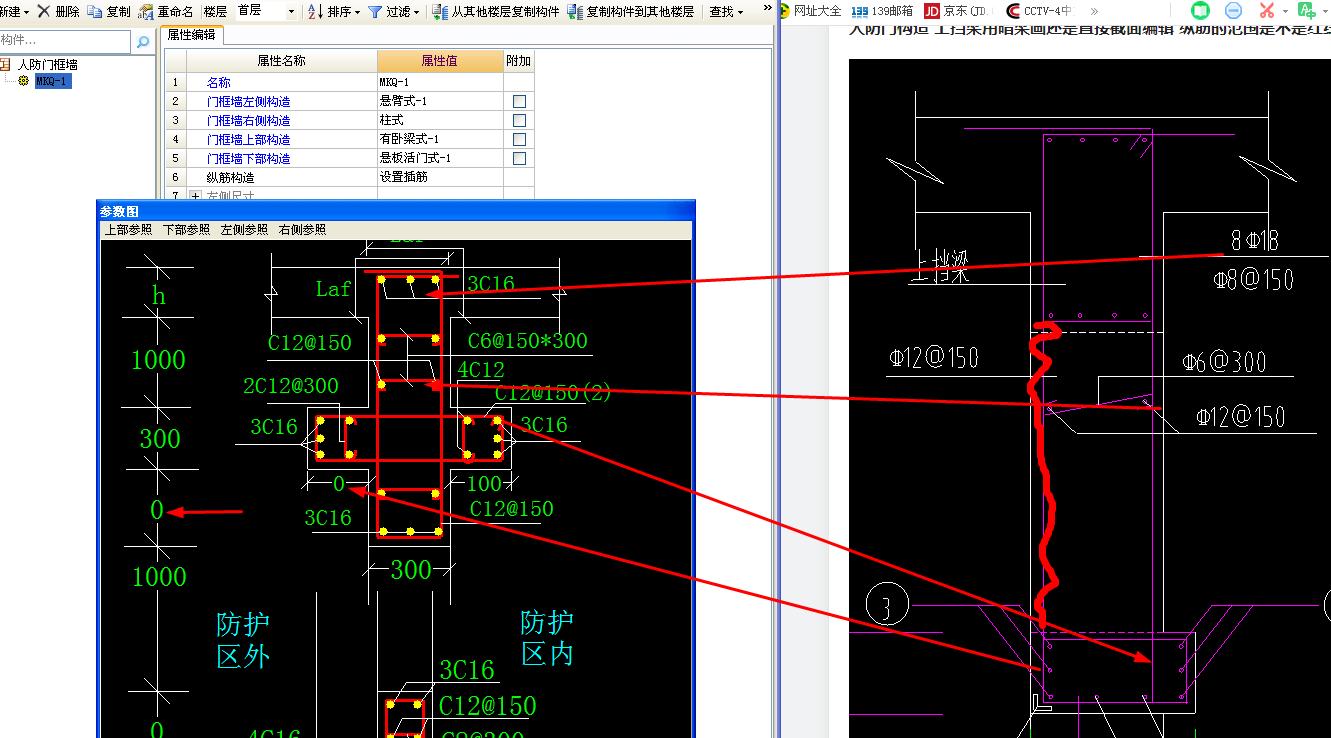1331x738 pixels.
Task: Click dimension h in 参数图
Action: click(158, 296)
